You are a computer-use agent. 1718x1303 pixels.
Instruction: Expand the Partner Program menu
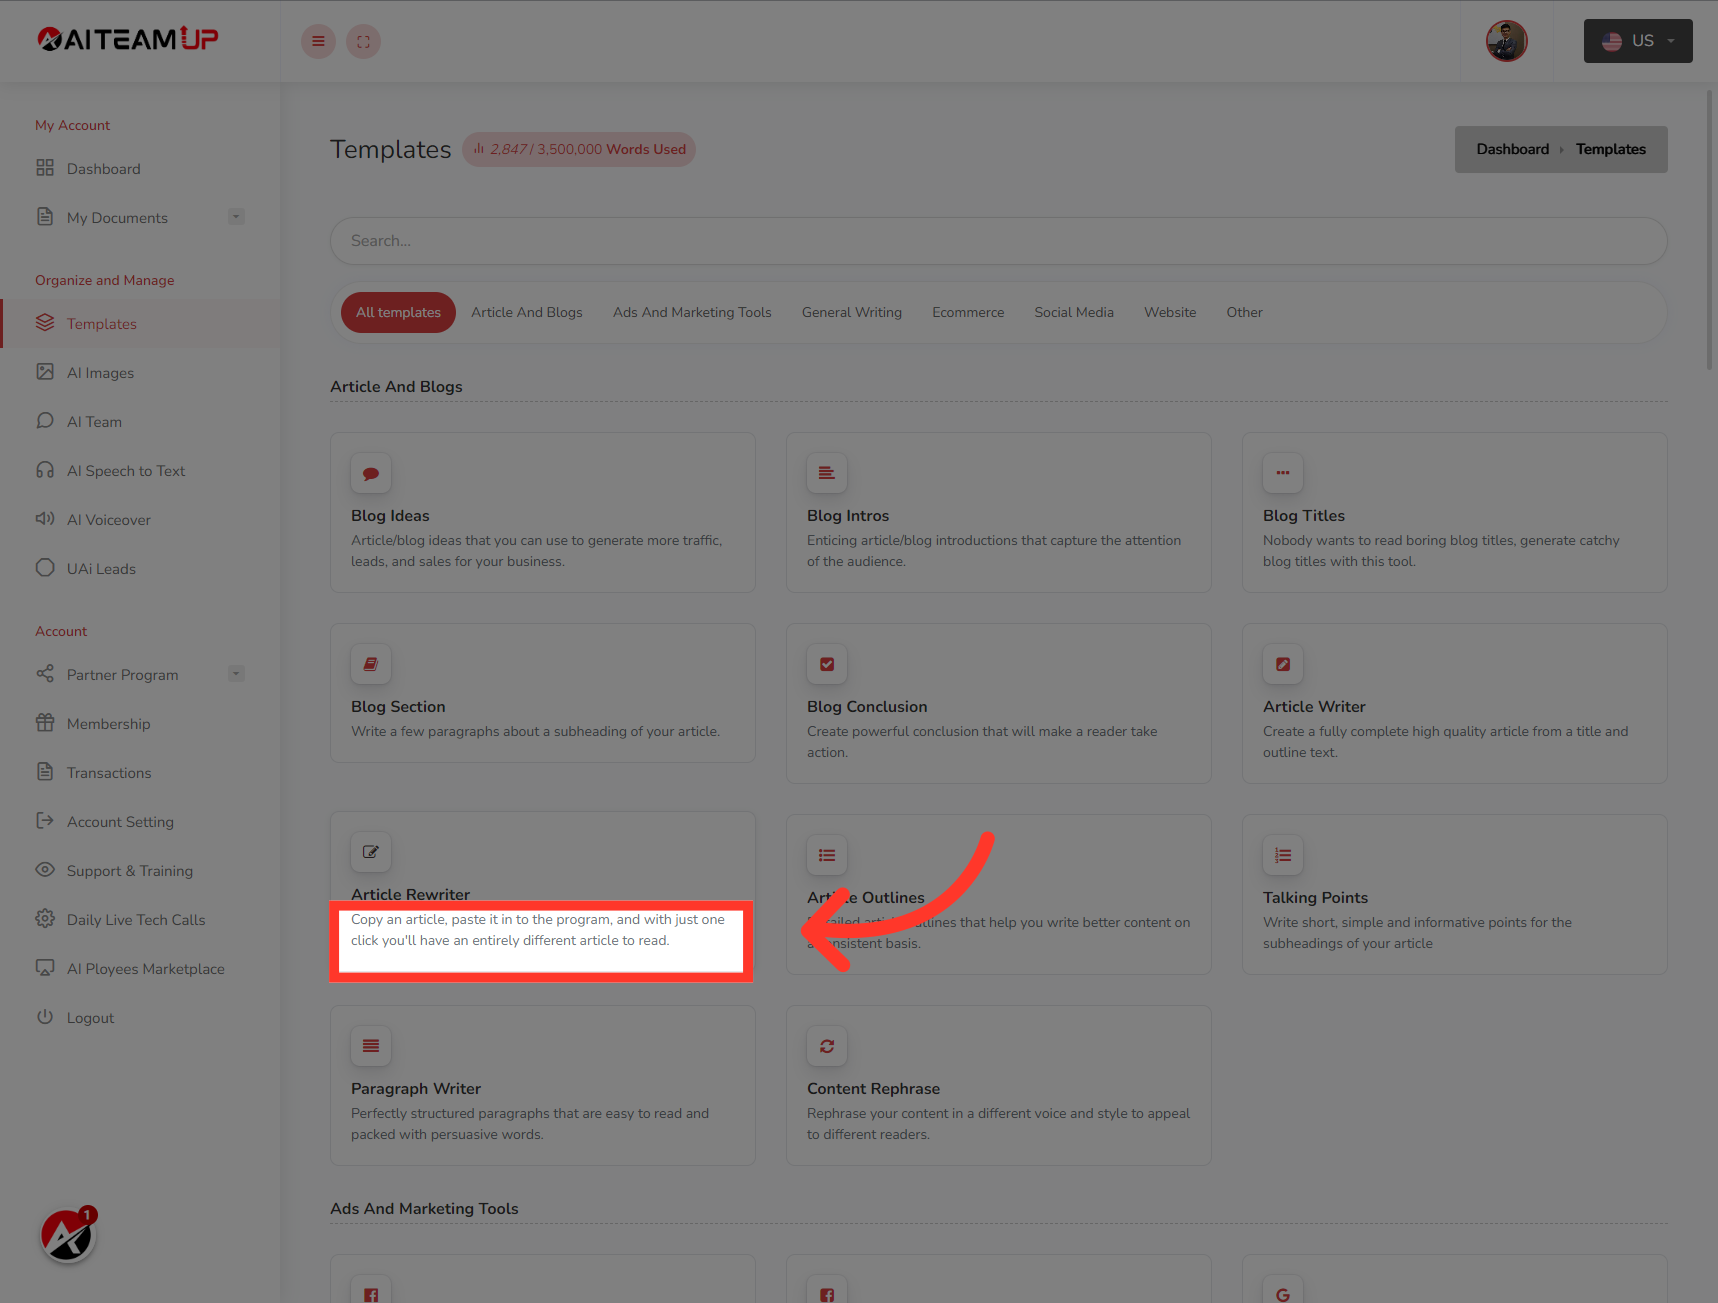pos(236,673)
